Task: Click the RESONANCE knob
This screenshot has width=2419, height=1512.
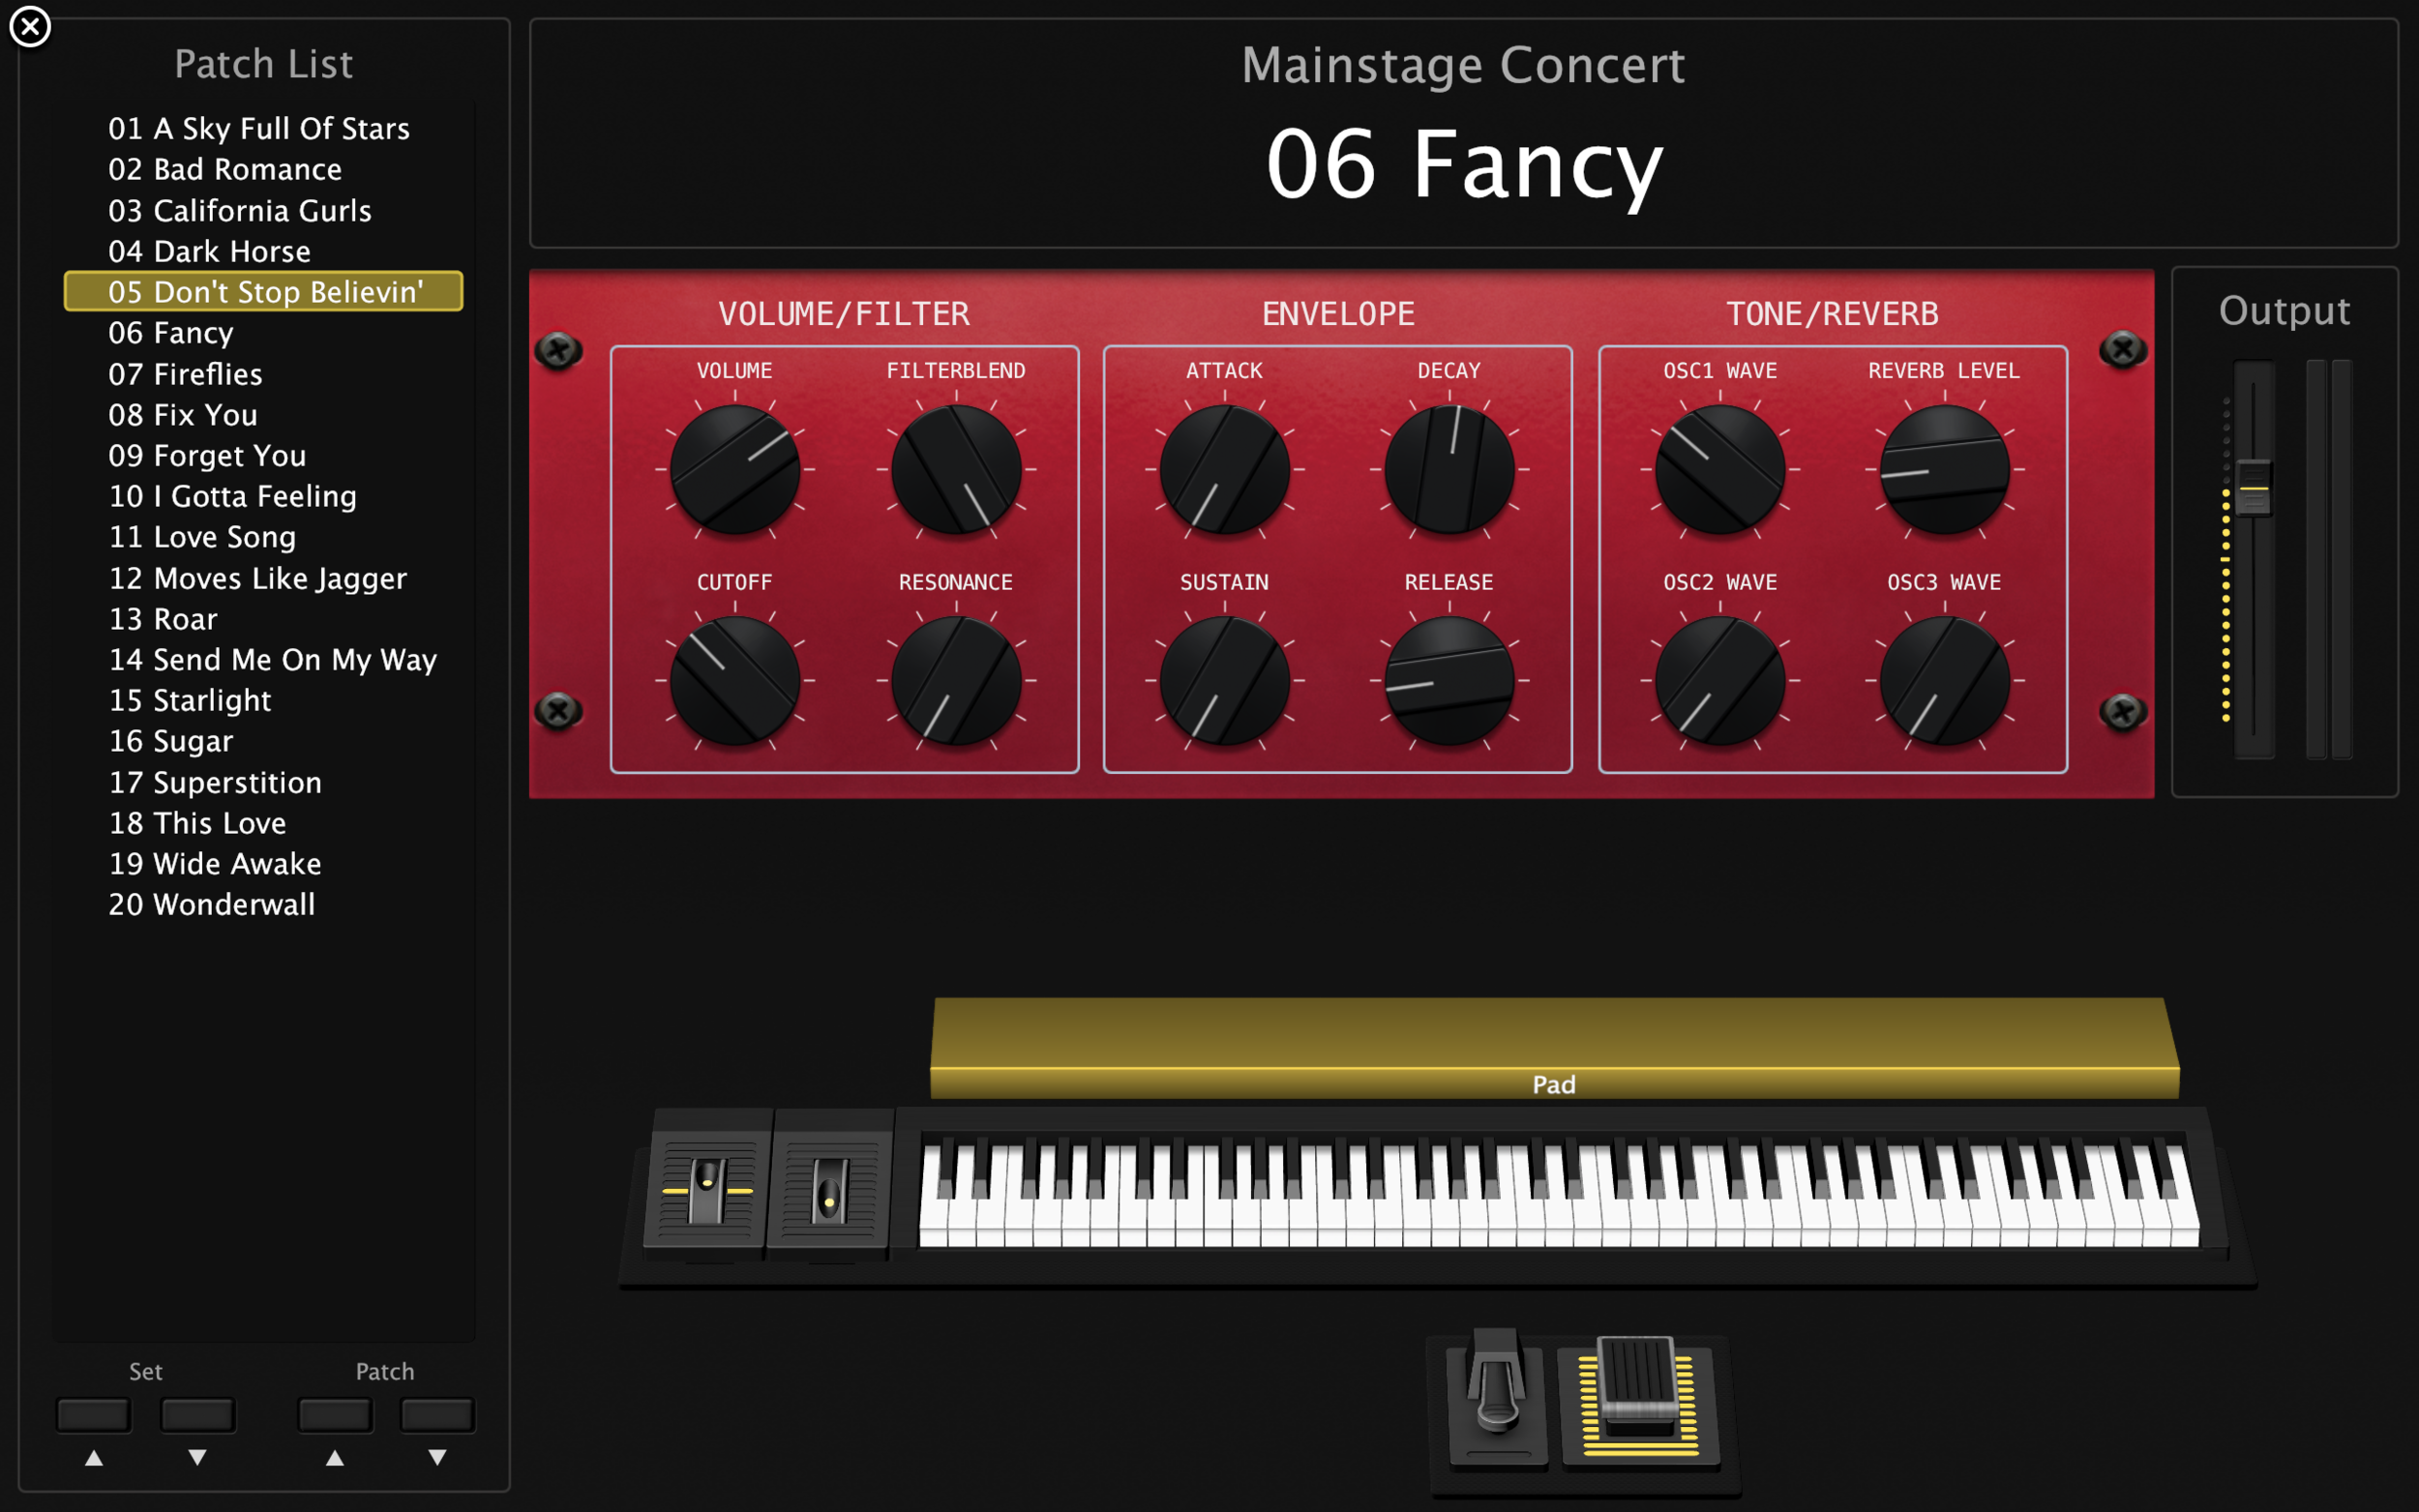Action: tap(956, 680)
